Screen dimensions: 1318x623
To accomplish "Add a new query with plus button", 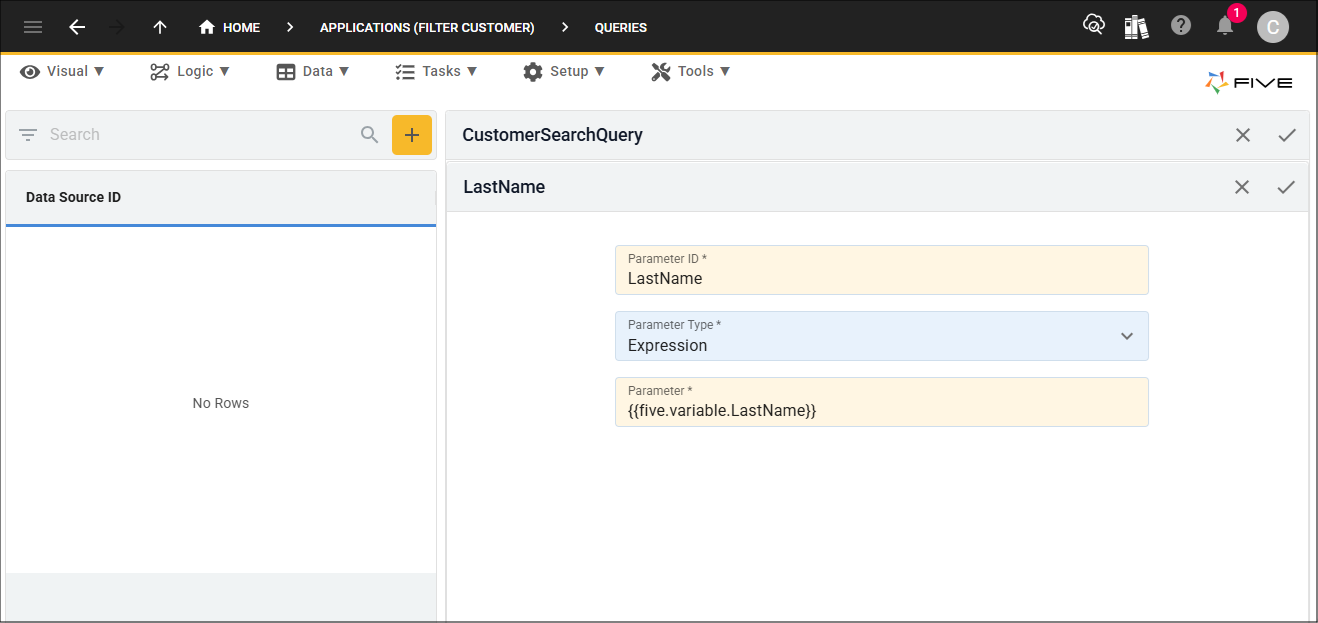I will (x=412, y=135).
